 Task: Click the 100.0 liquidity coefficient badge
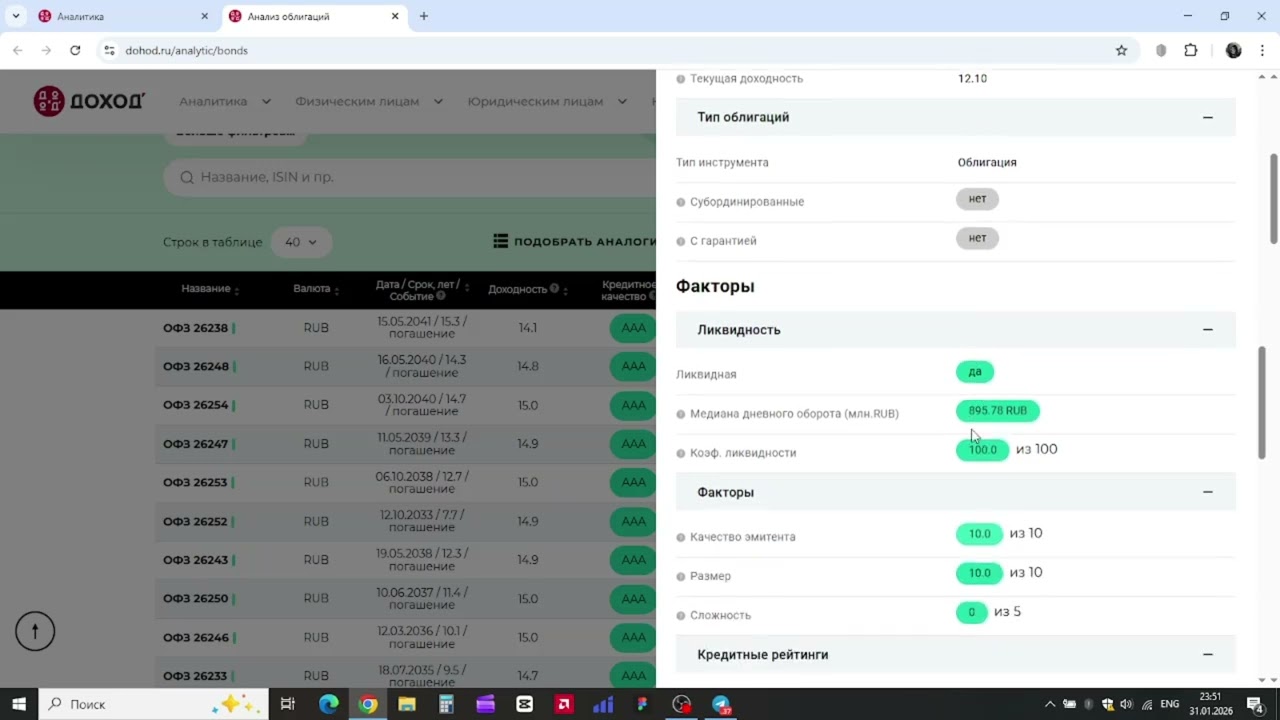tap(983, 450)
